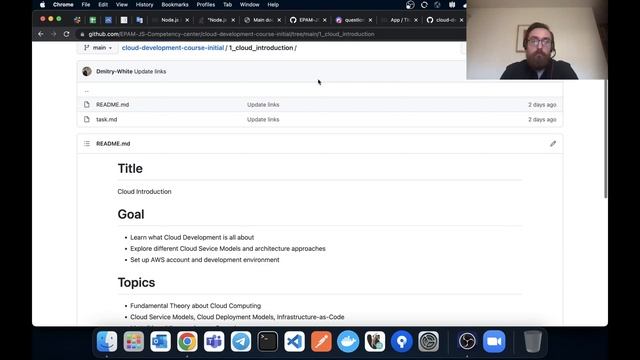
Task: Click the Title heading in README
Action: pos(130,169)
